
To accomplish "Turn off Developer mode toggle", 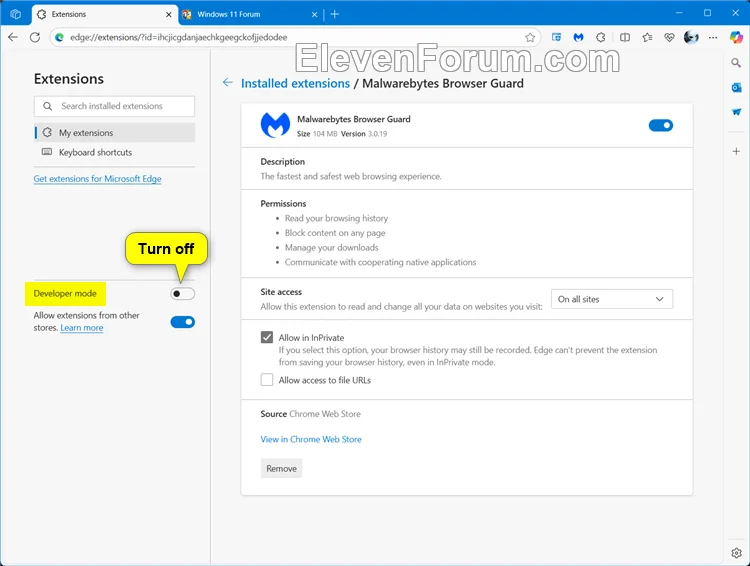I will (182, 294).
